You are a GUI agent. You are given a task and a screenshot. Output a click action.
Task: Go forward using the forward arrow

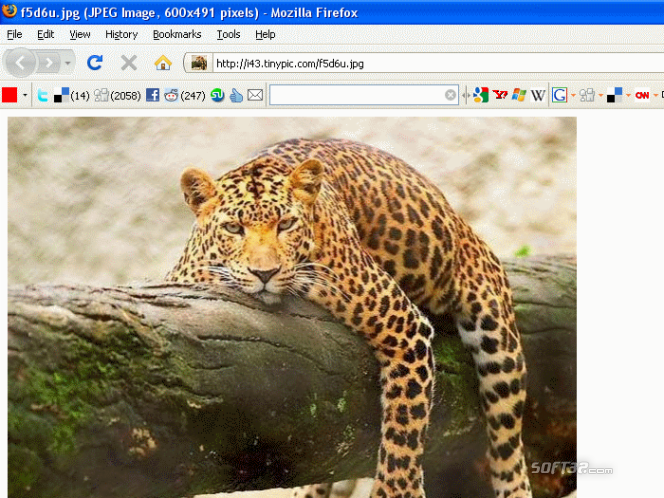[x=49, y=63]
